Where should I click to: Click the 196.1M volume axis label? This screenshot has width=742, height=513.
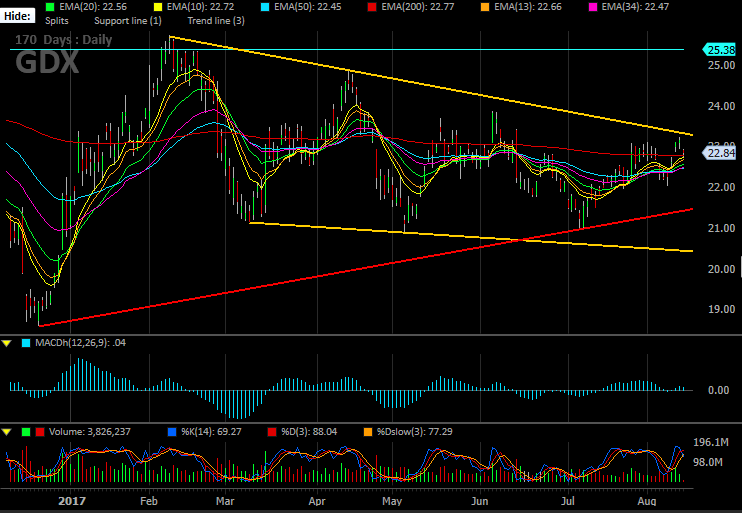[711, 442]
